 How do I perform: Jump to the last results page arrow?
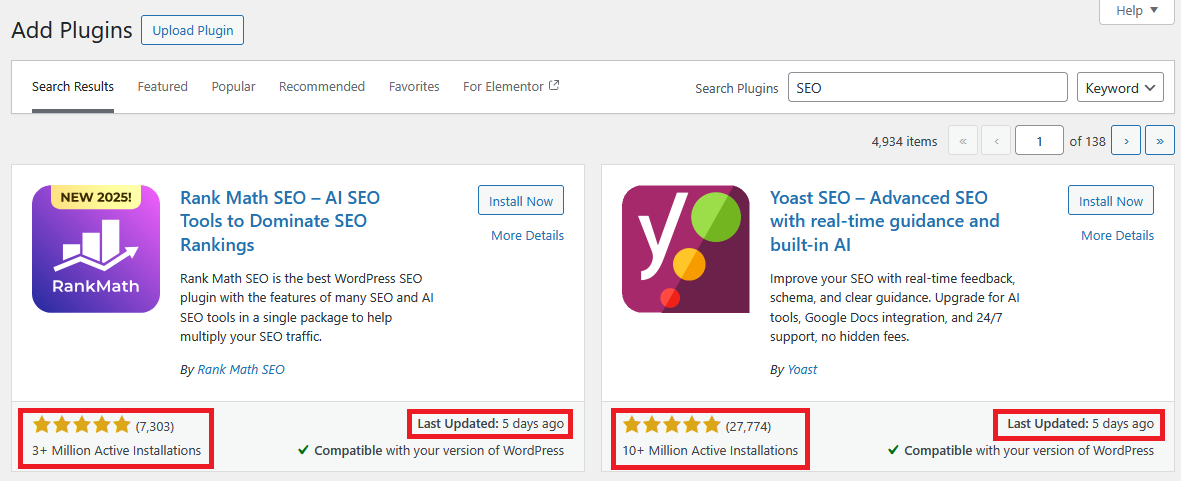[x=1159, y=141]
